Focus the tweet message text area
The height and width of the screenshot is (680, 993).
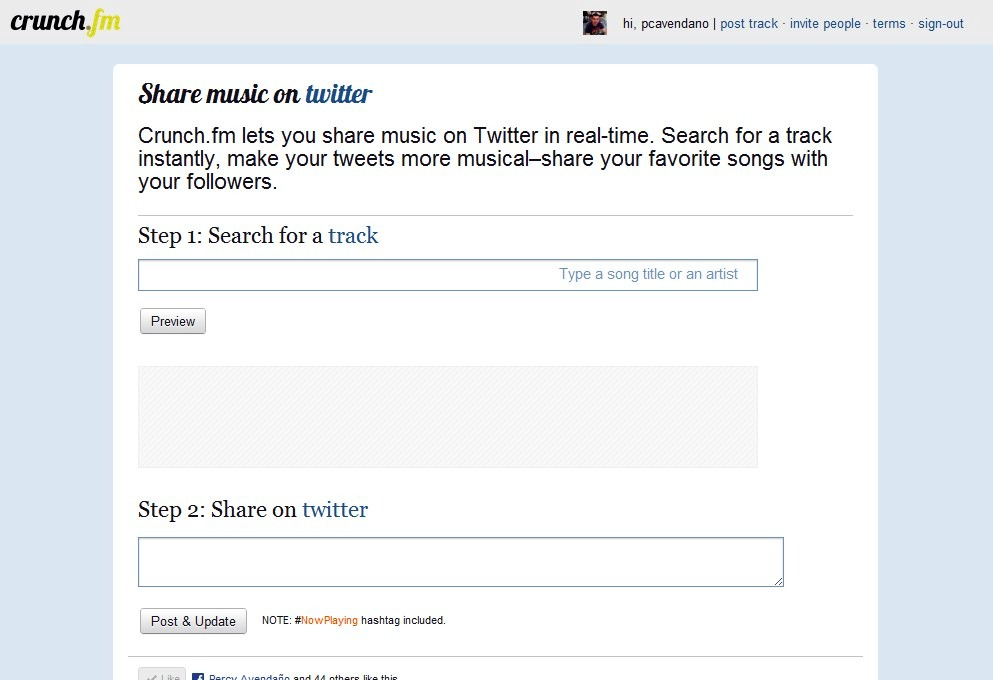coord(460,562)
